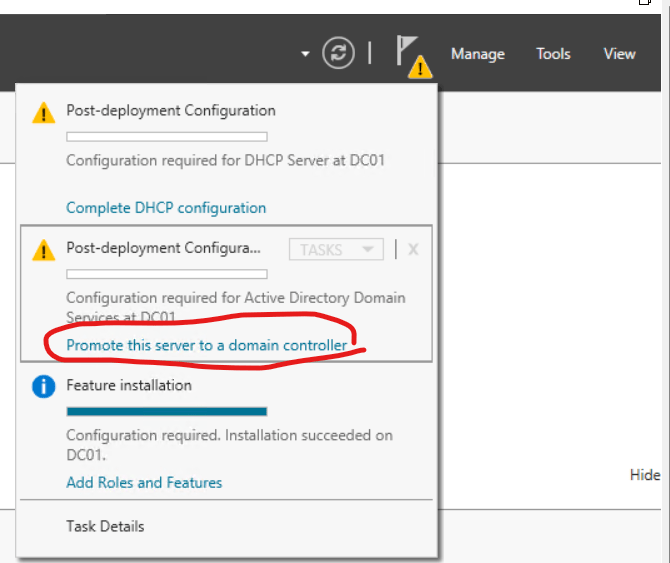Screen dimensions: 670x563
Task: Click the DHCP task progress bar
Action: pyautogui.click(x=167, y=137)
